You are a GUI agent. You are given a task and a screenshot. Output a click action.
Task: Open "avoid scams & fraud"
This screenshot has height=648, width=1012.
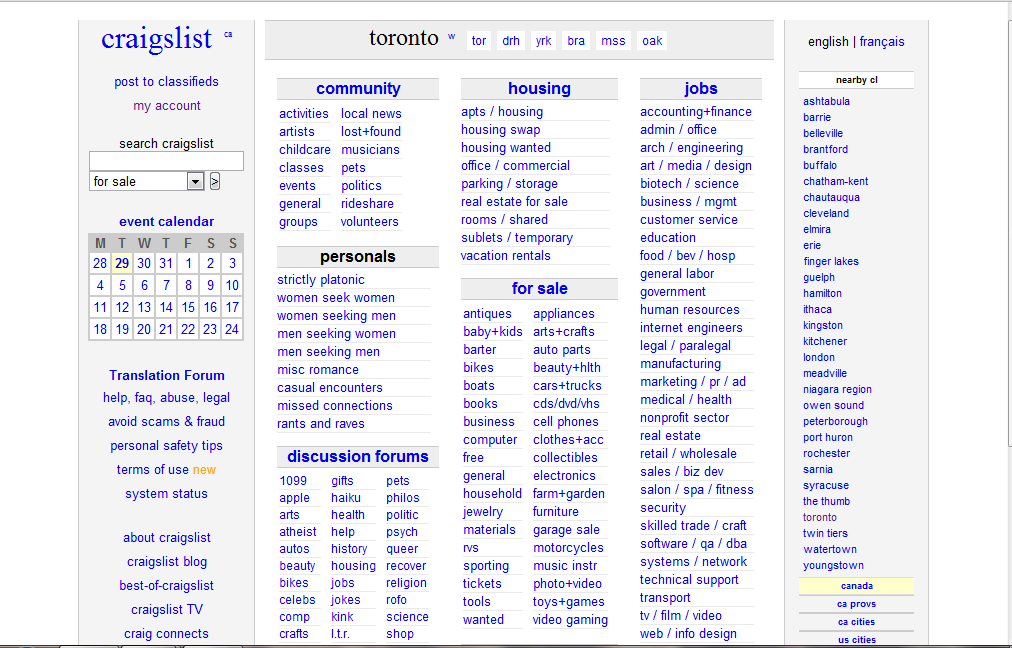pos(167,421)
